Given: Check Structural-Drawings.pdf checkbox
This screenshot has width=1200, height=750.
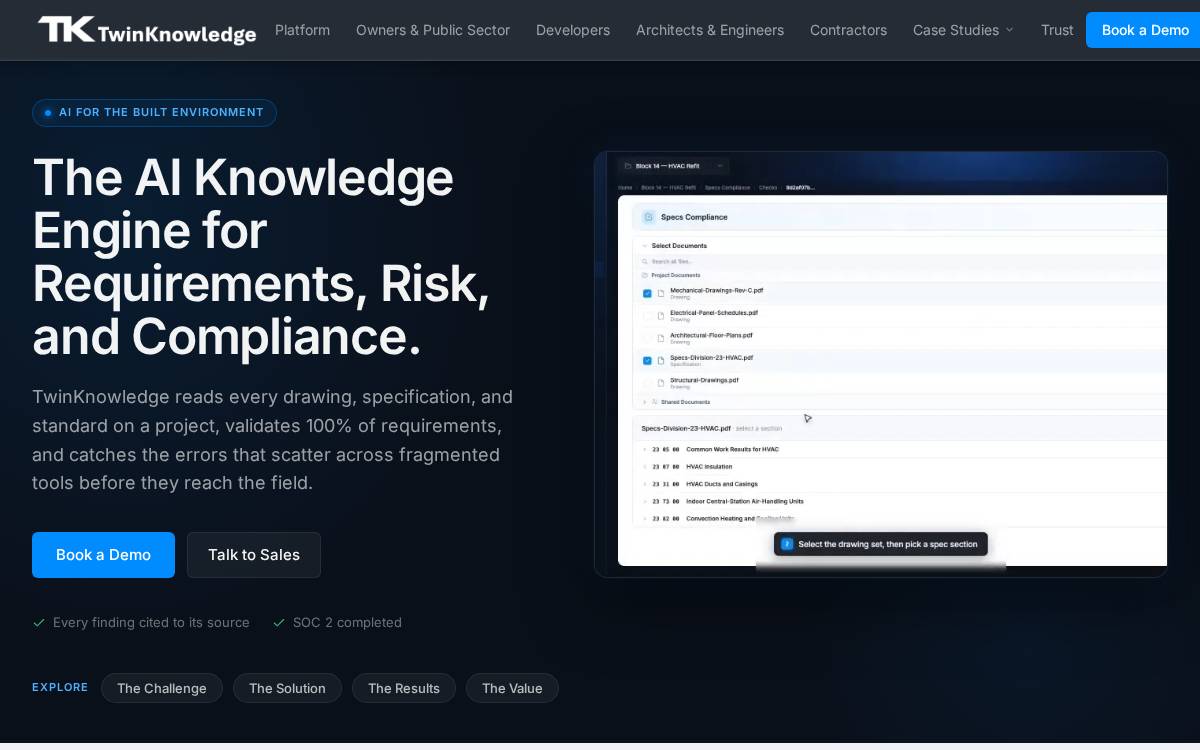Looking at the screenshot, I should (647, 383).
